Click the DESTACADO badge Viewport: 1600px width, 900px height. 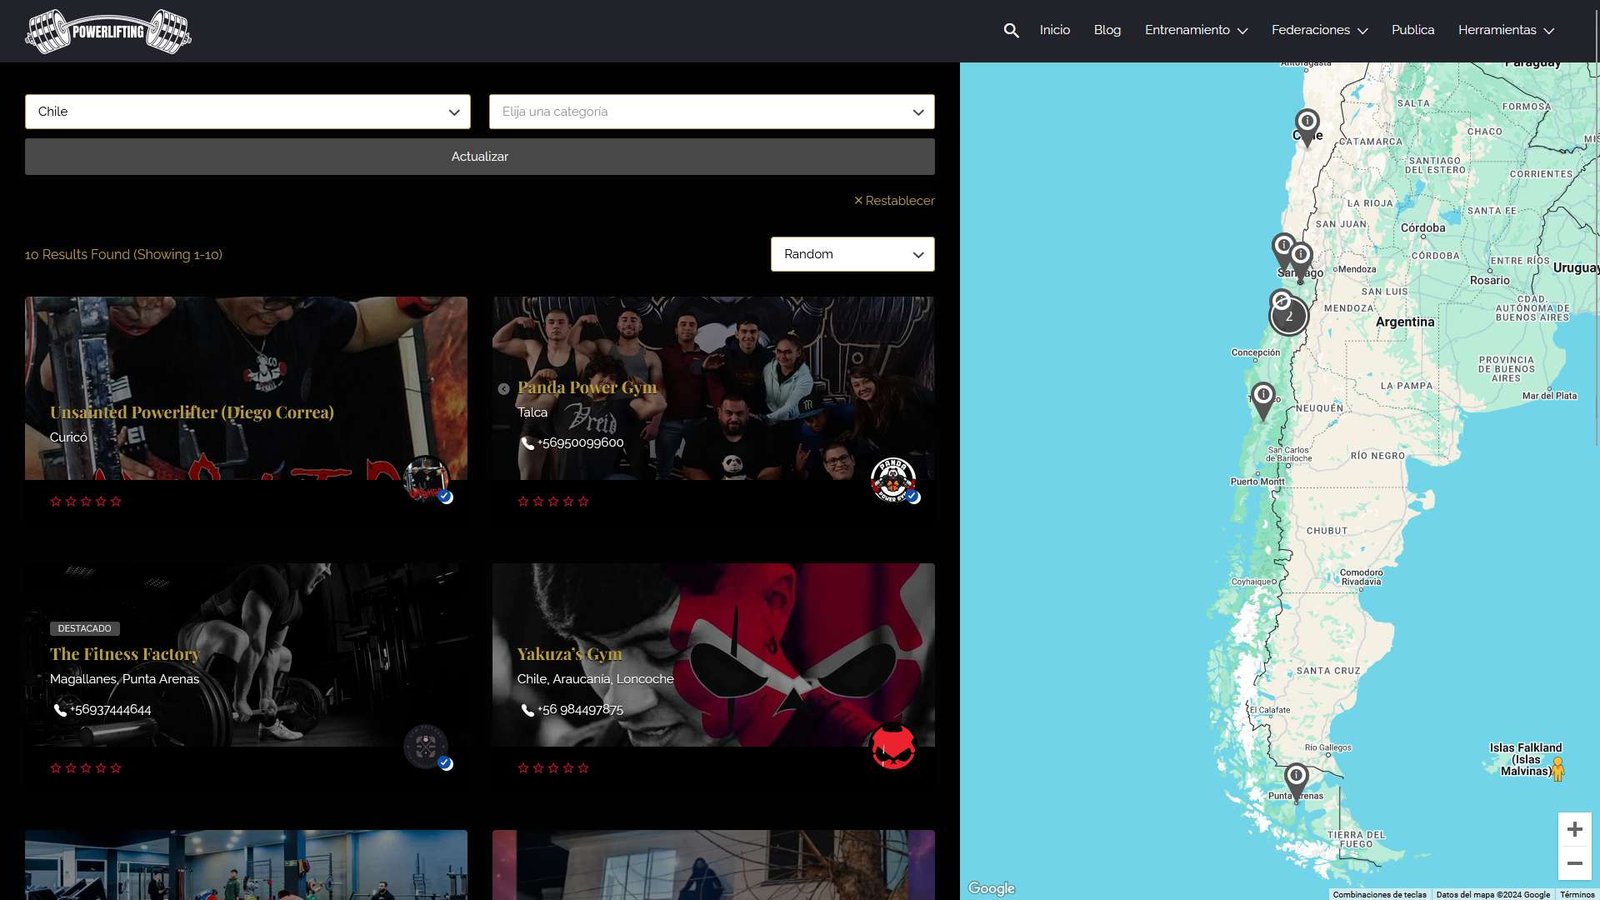tap(85, 629)
